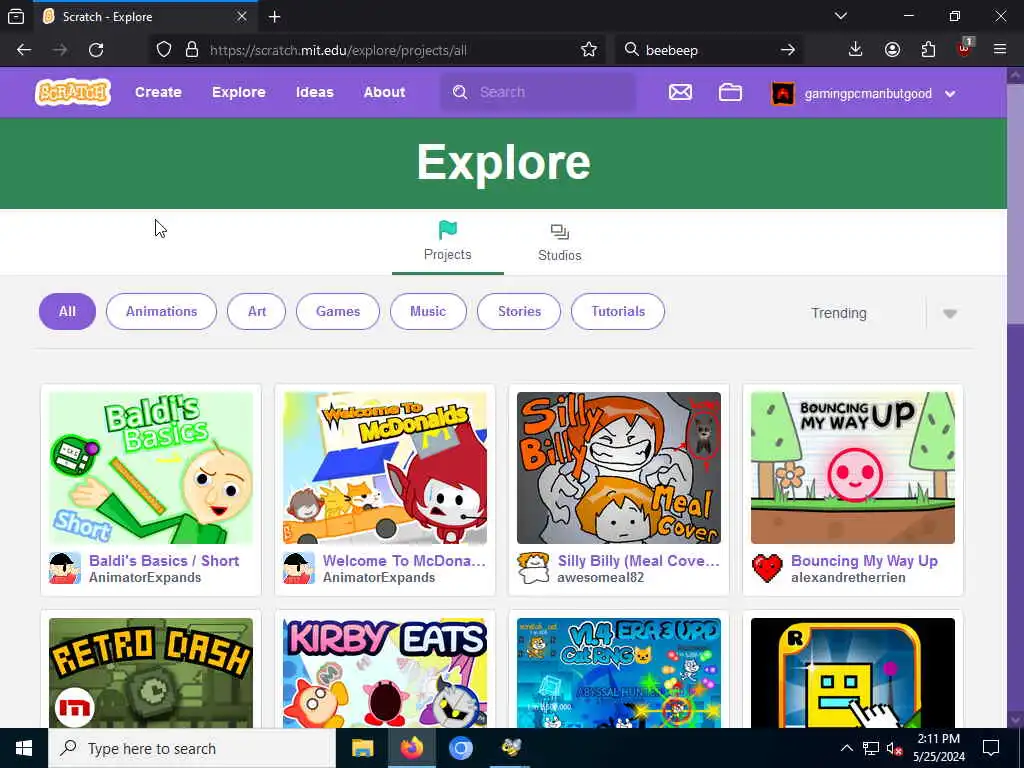Click the beebeep browser search box
The width and height of the screenshot is (1024, 768).
(709, 50)
